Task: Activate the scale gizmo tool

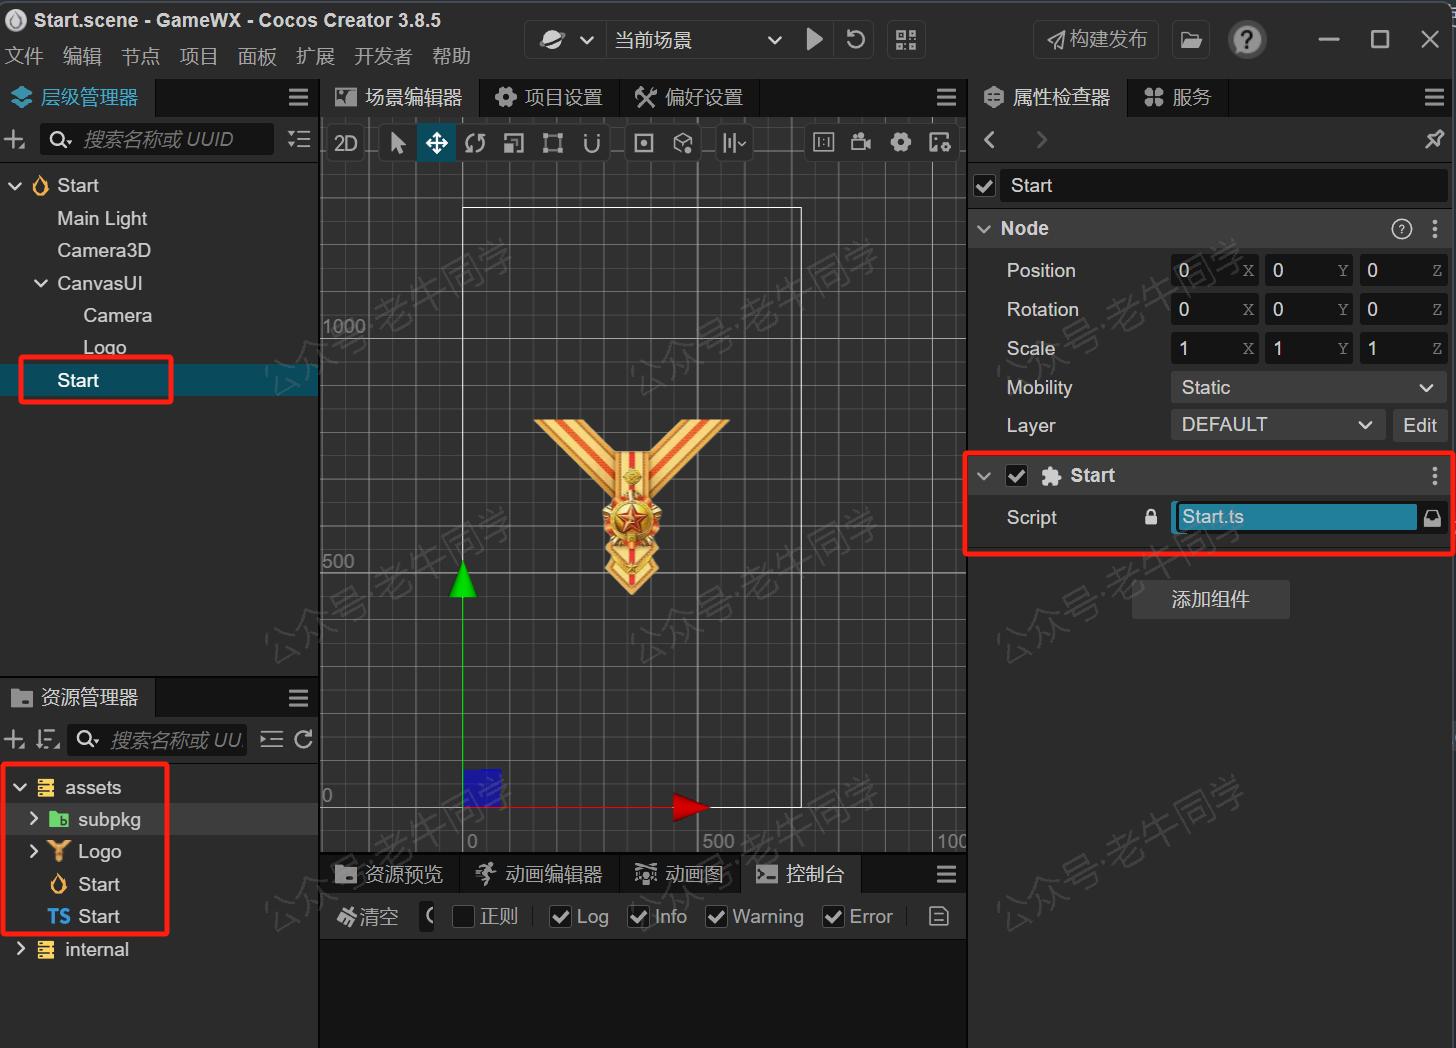Action: click(513, 143)
